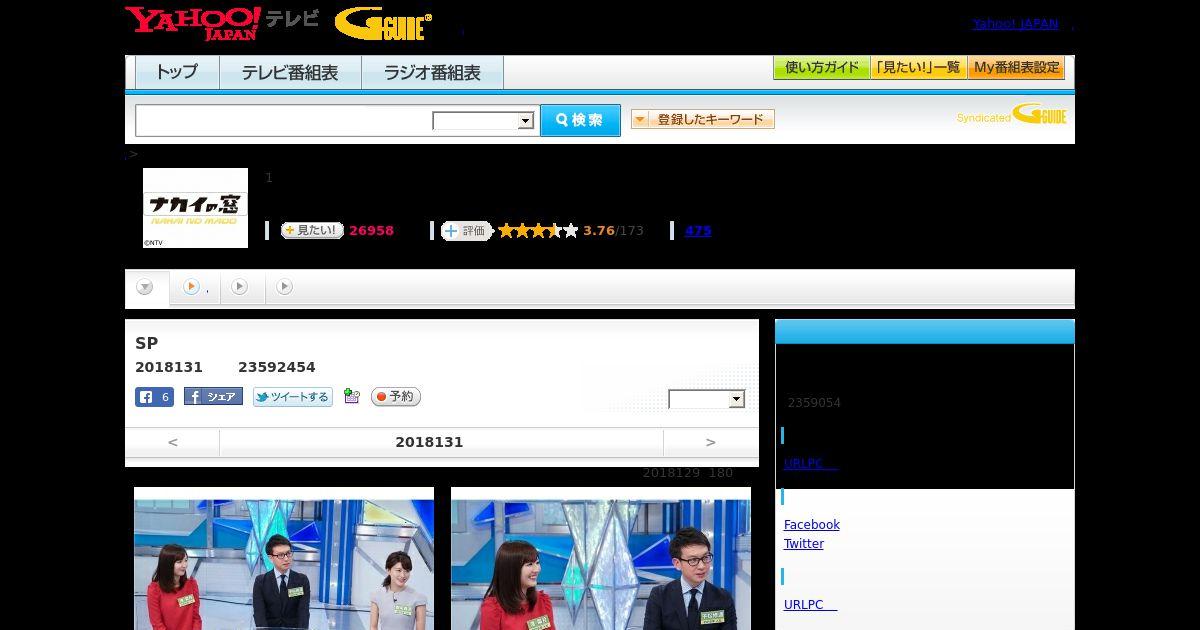1200x630 pixels.
Task: Click the 評価 rating plus button
Action: [467, 231]
